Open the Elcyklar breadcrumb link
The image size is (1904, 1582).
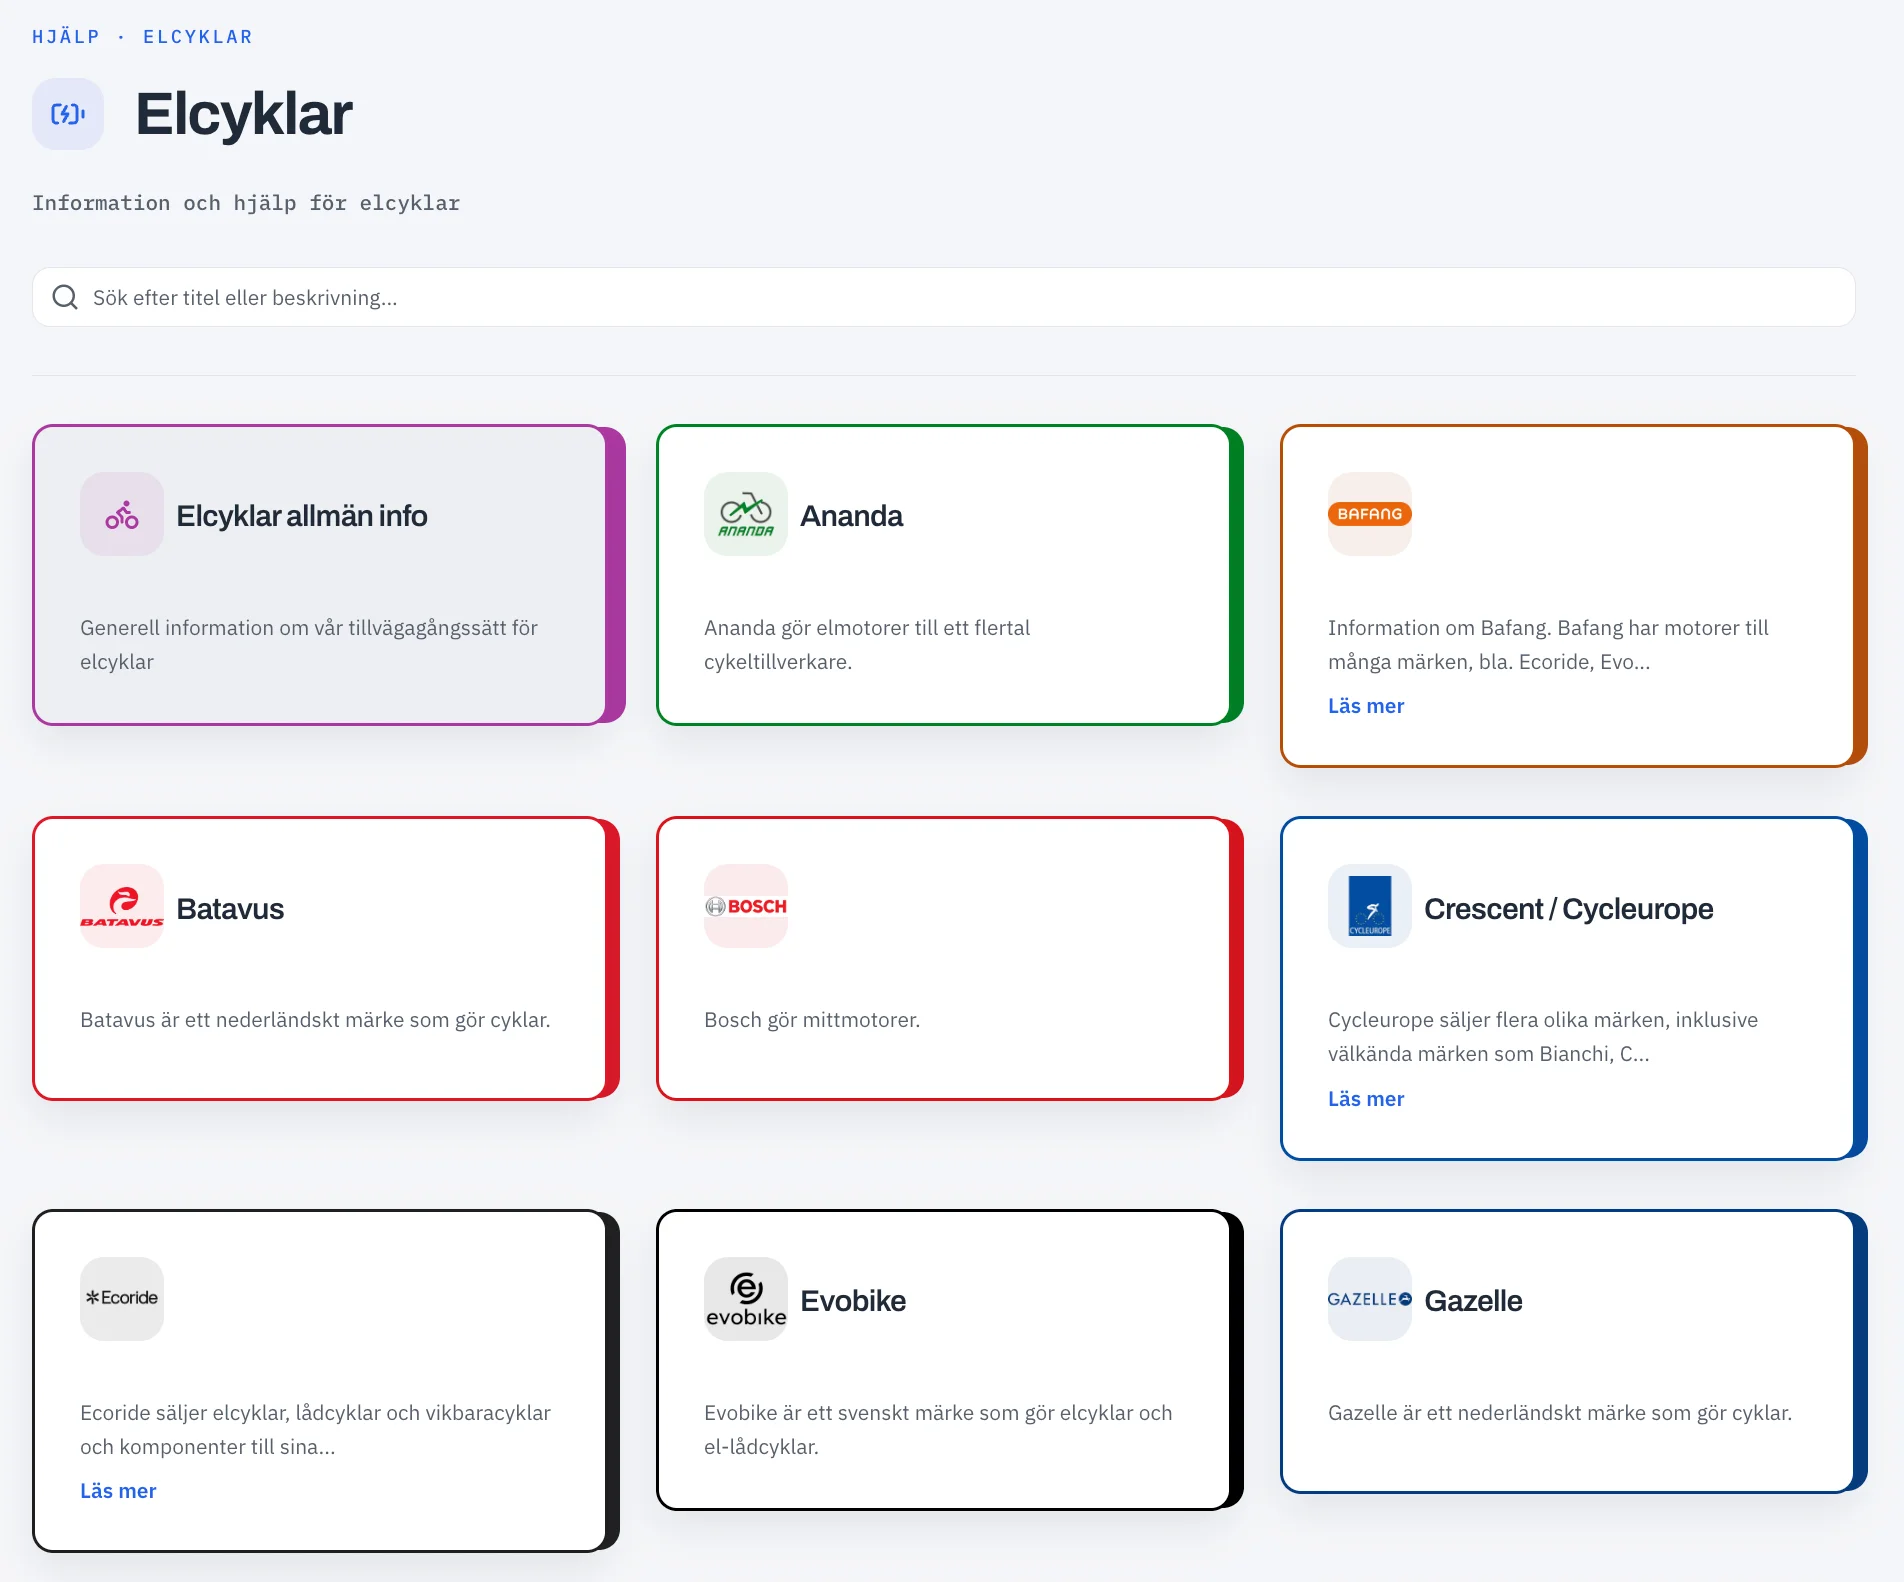198,37
